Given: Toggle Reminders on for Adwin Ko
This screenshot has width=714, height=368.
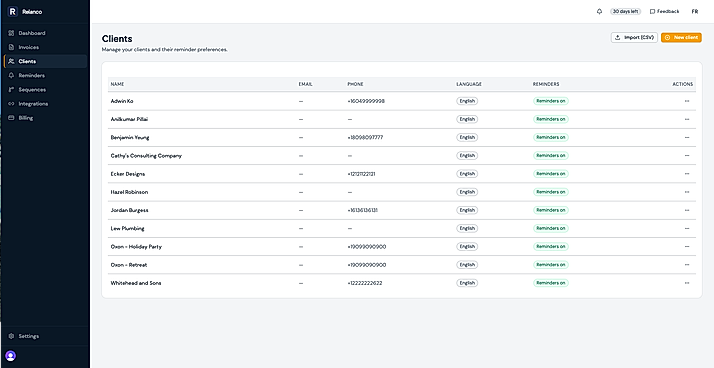Looking at the screenshot, I should pos(551,101).
